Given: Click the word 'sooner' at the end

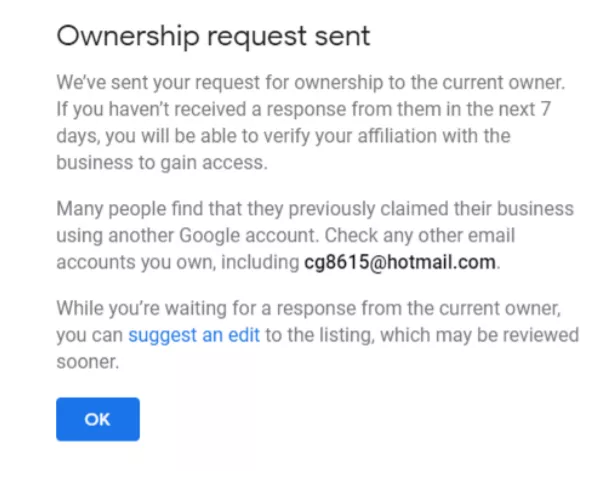Looking at the screenshot, I should pyautogui.click(x=85, y=362).
